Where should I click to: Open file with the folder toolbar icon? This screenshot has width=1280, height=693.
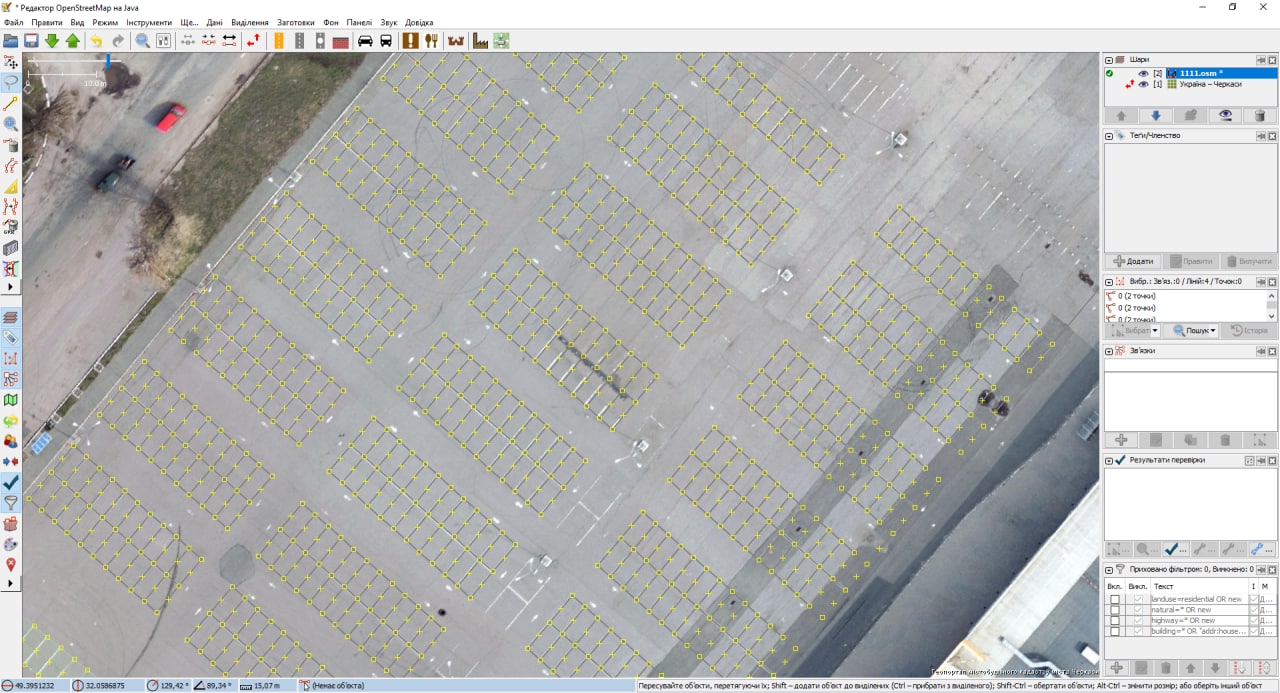click(x=11, y=41)
